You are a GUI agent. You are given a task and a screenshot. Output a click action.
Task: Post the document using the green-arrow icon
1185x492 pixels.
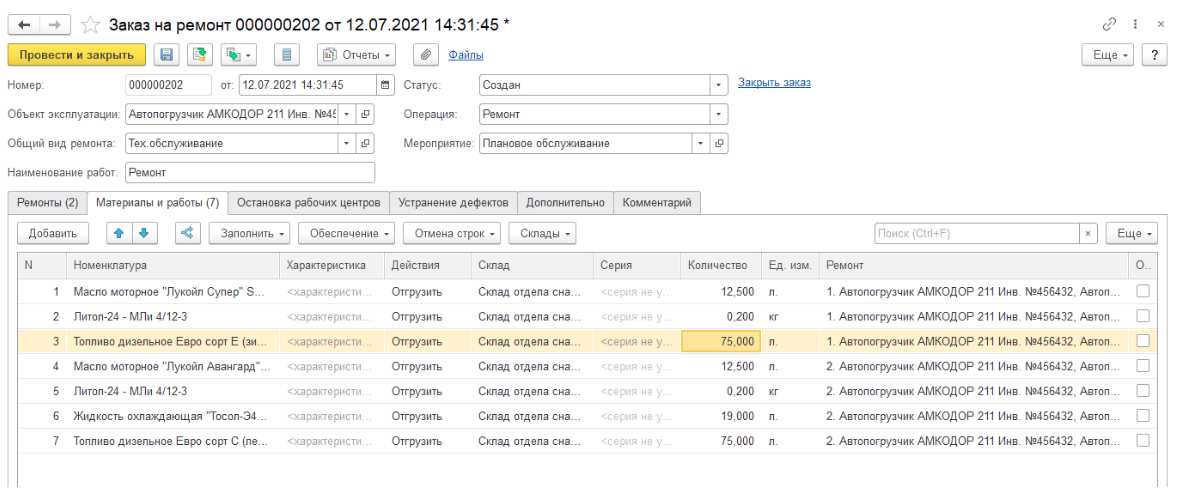(x=200, y=54)
